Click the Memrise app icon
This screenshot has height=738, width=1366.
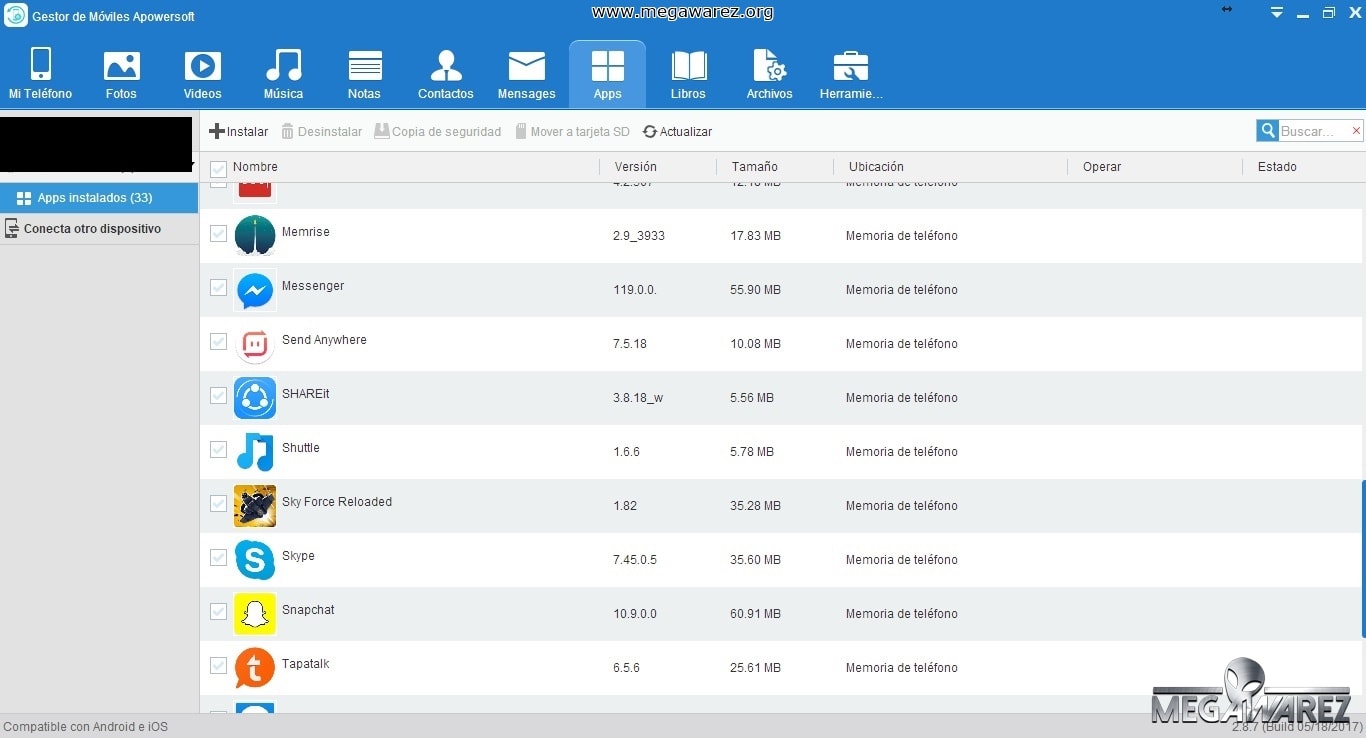255,236
